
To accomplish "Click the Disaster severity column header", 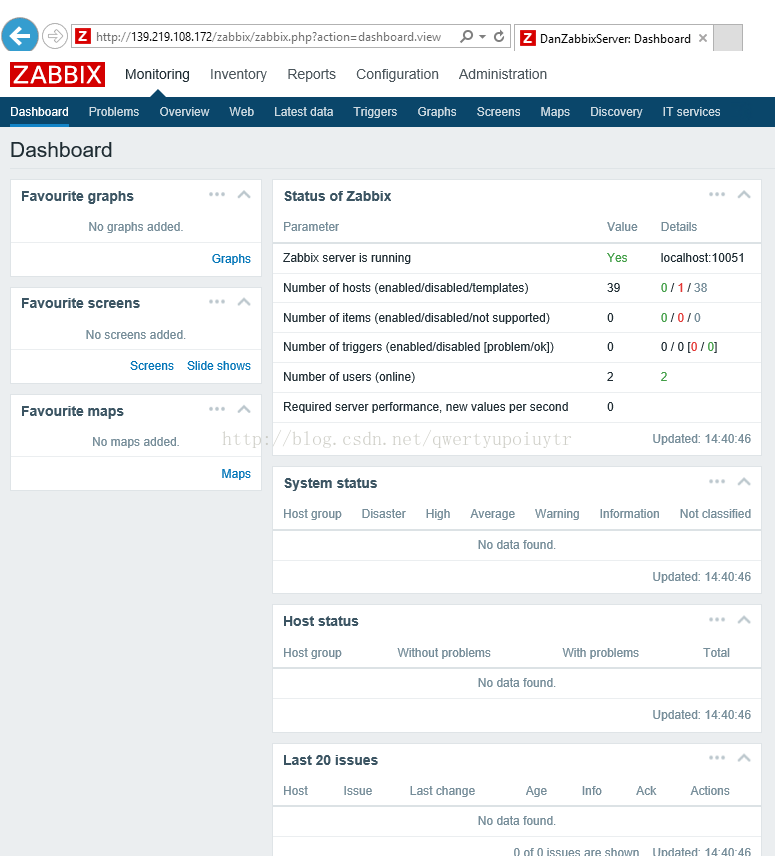I will pos(384,514).
